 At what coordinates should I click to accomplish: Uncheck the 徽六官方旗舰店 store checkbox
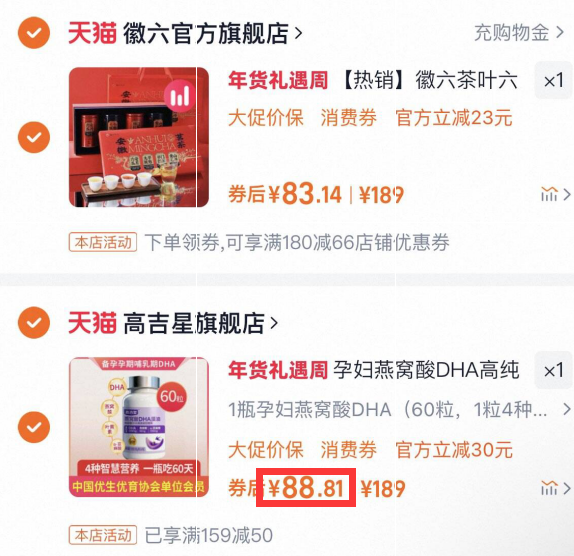click(34, 33)
